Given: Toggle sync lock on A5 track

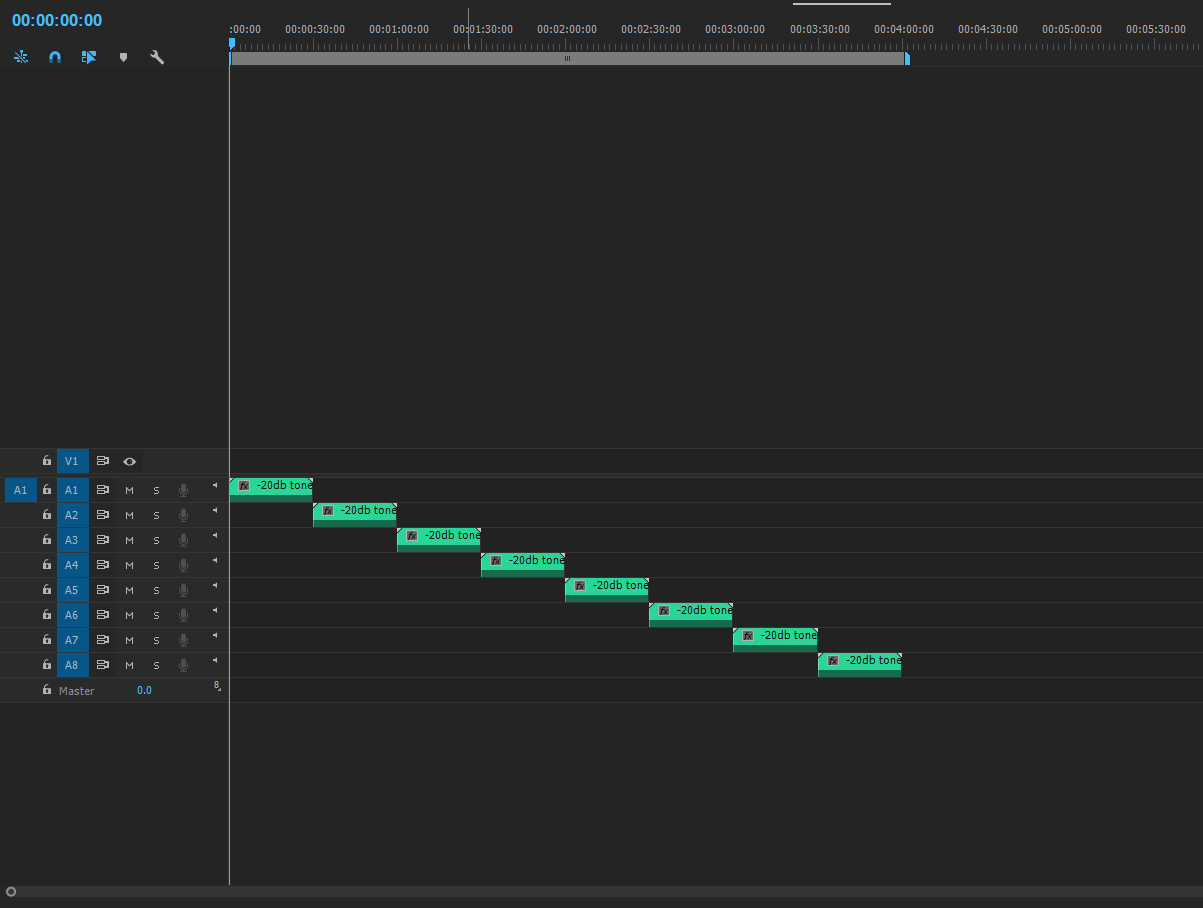Looking at the screenshot, I should 102,590.
